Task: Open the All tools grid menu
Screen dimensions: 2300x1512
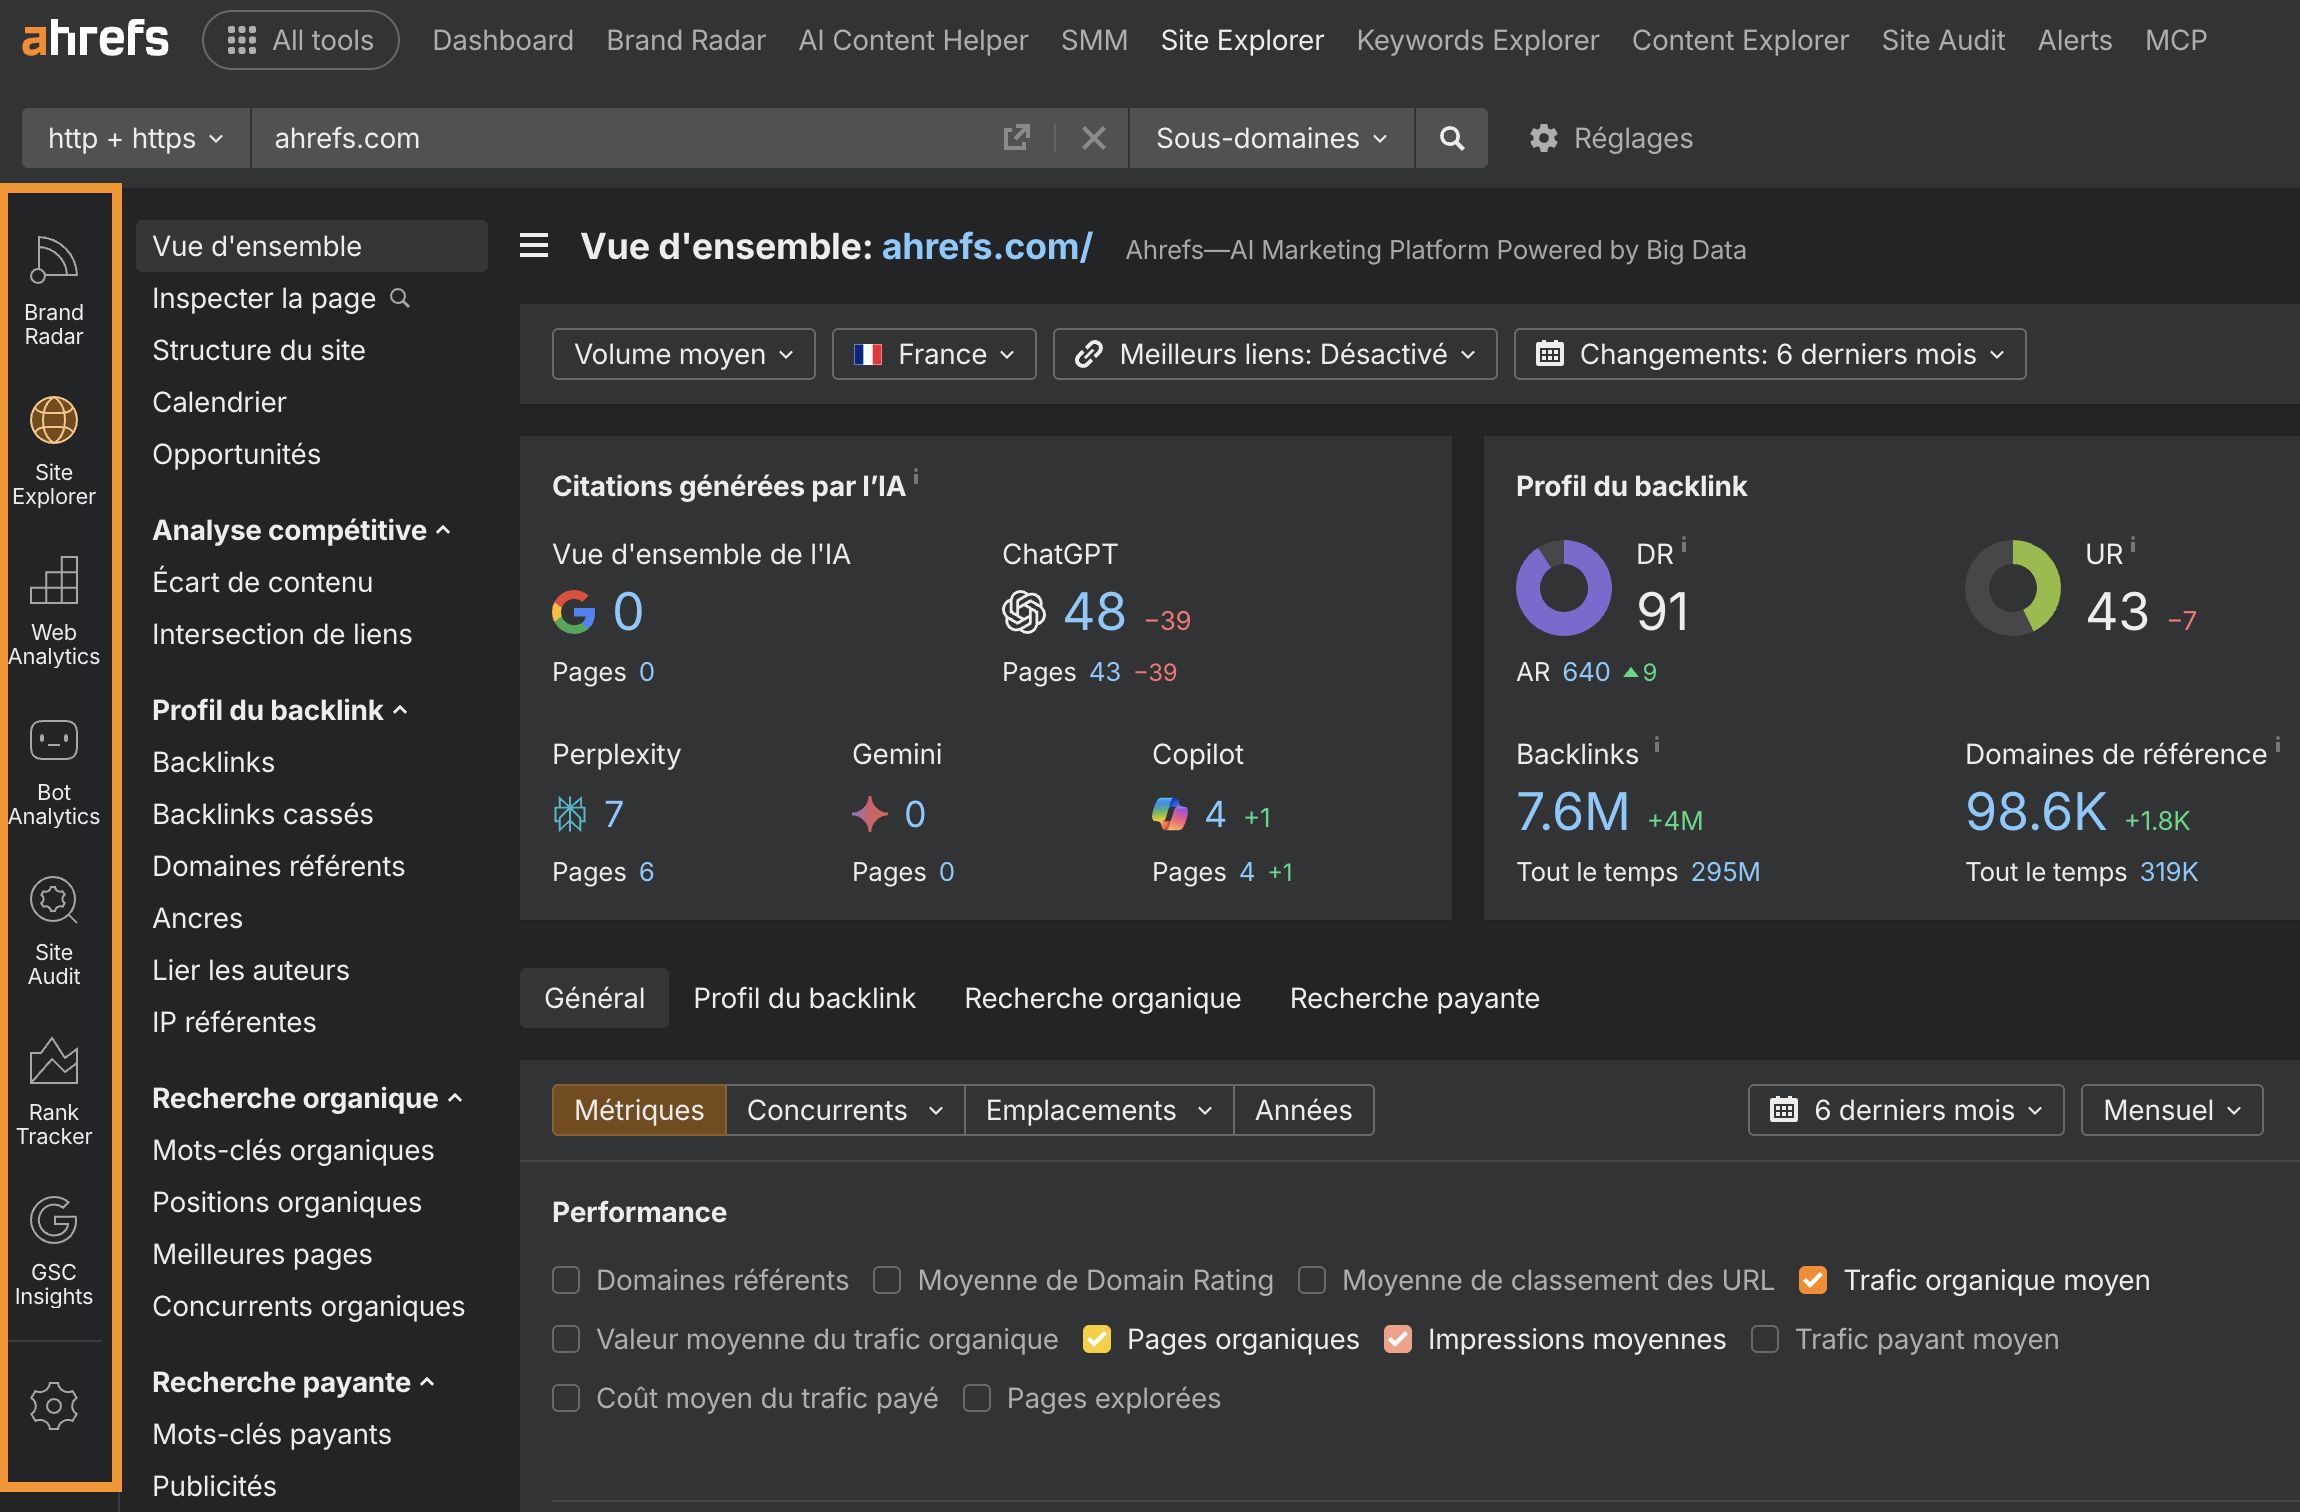Action: (300, 40)
